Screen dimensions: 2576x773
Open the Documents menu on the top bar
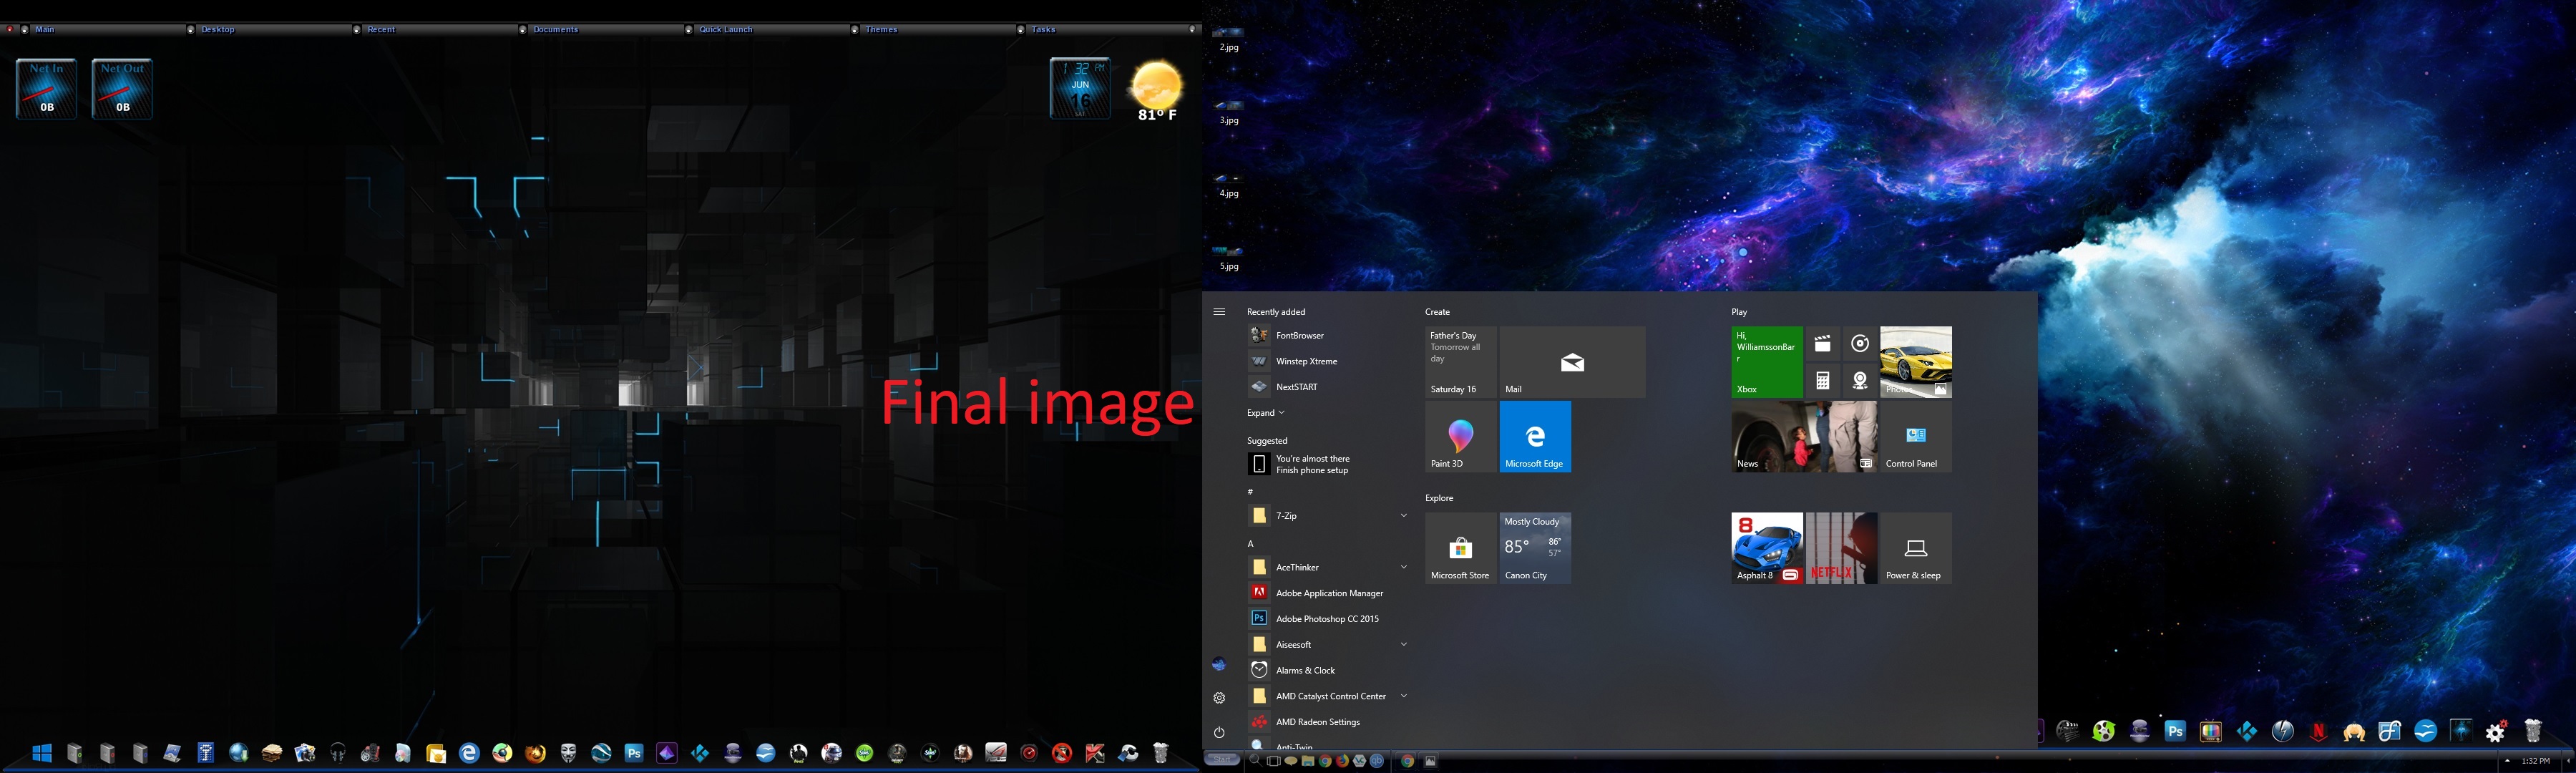[555, 29]
